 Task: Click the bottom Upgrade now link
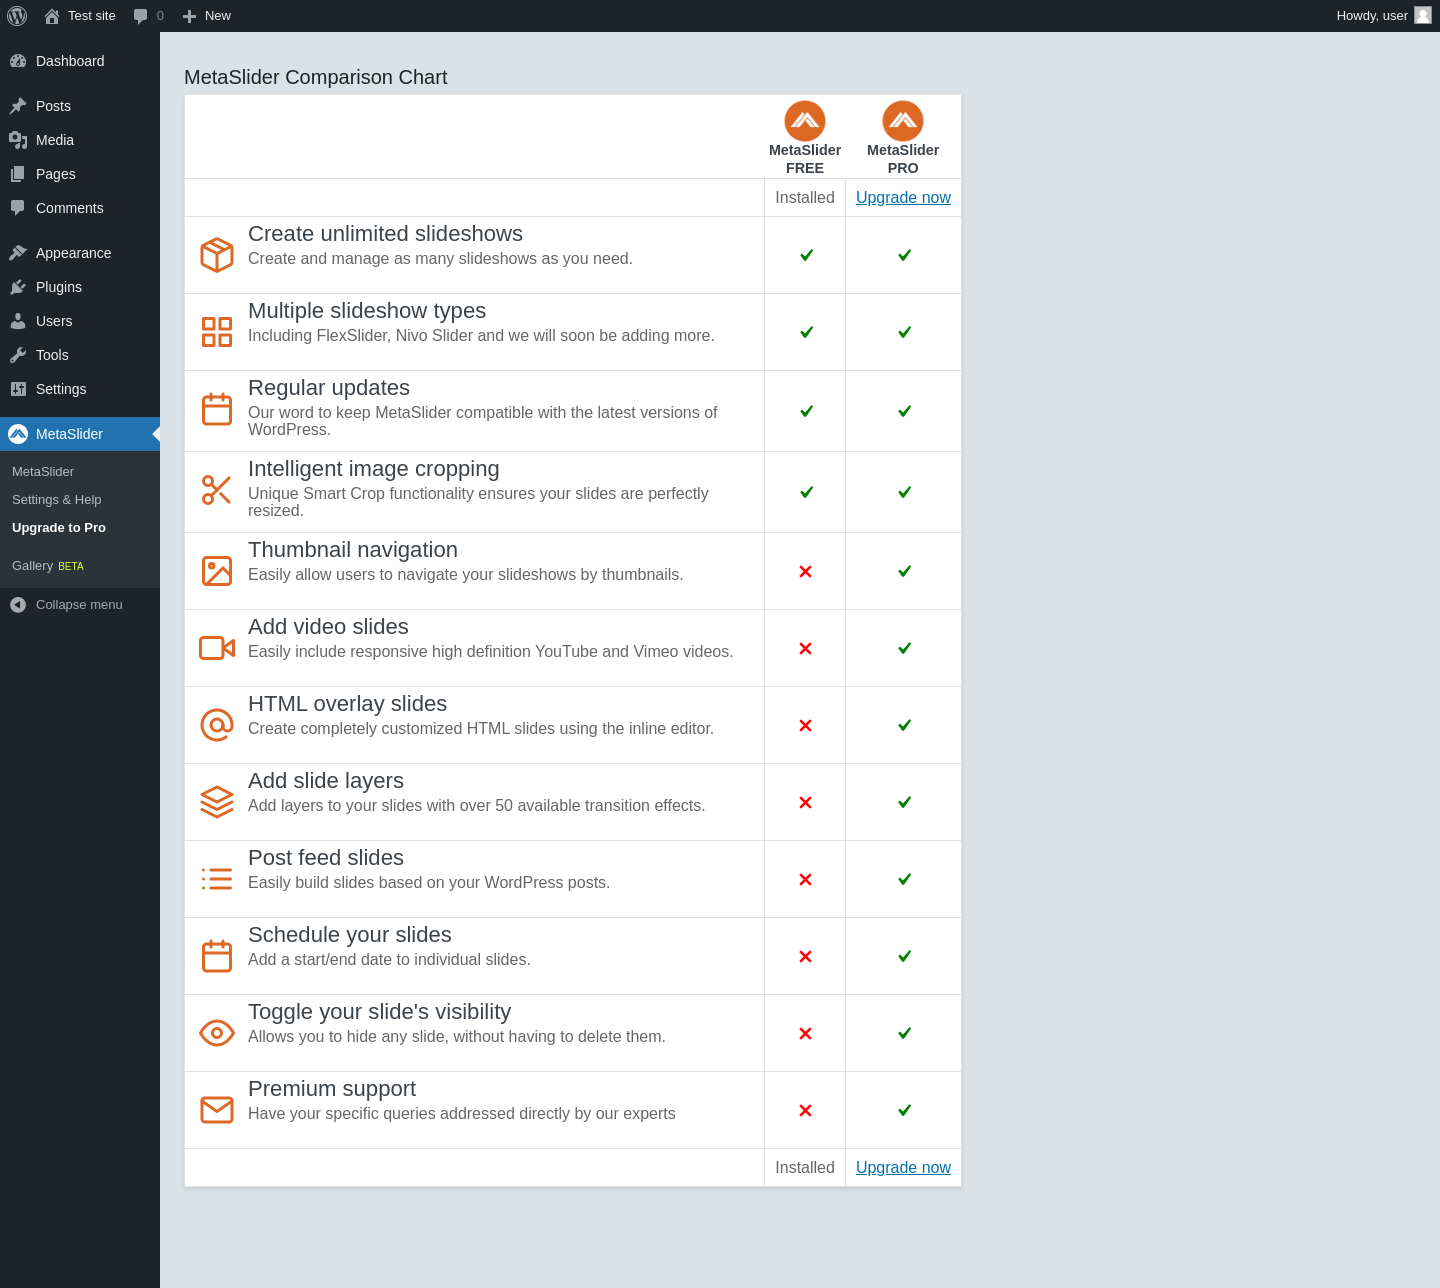click(903, 1168)
